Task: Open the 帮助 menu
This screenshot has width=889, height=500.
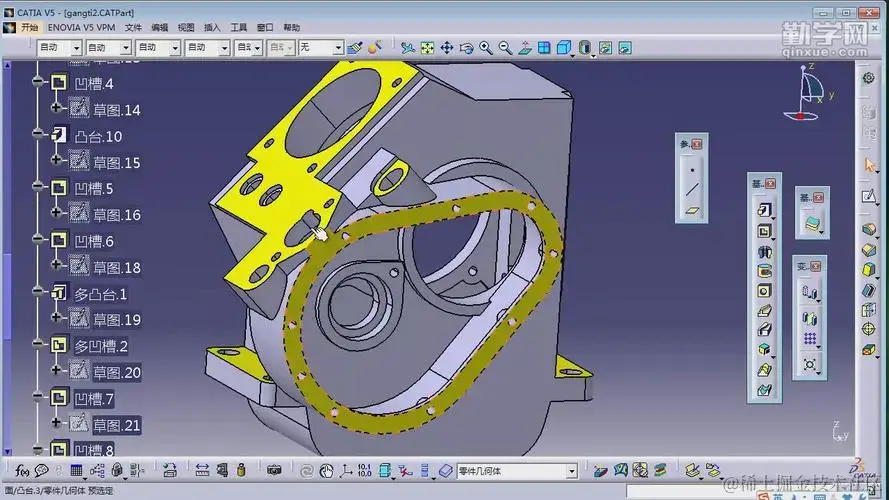Action: click(x=291, y=27)
